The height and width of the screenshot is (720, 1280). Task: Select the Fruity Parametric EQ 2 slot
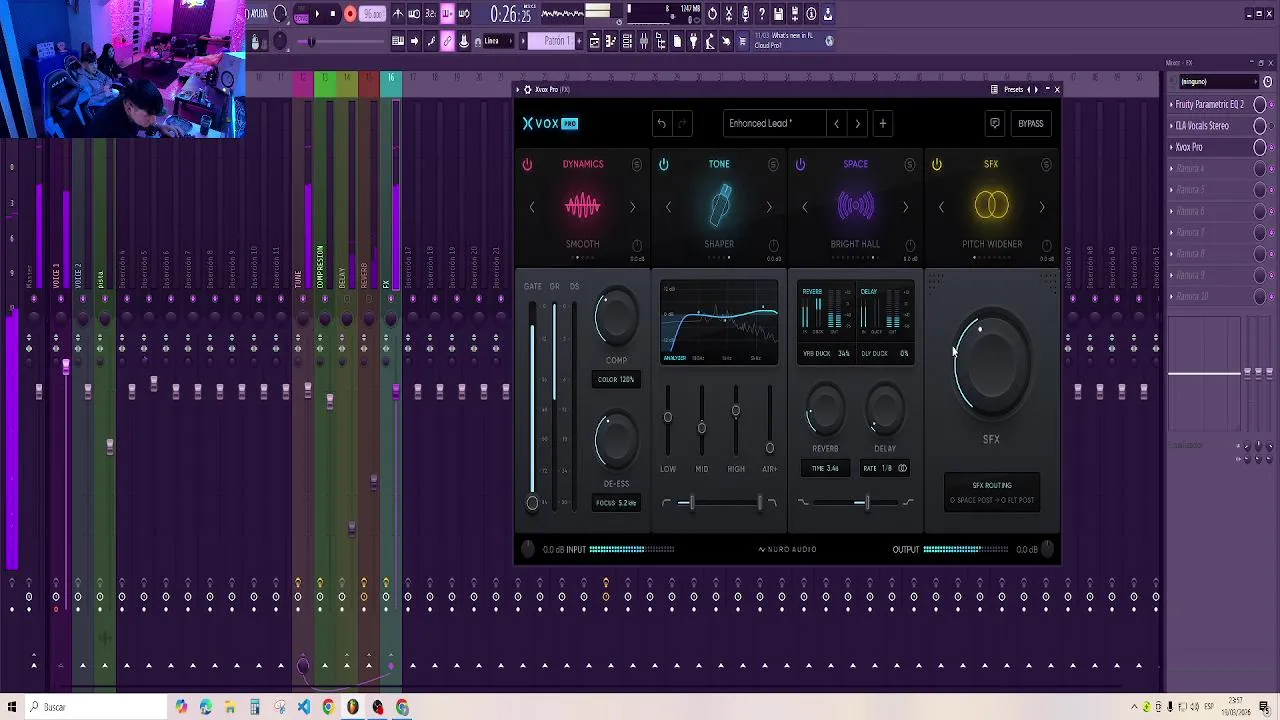[1210, 104]
